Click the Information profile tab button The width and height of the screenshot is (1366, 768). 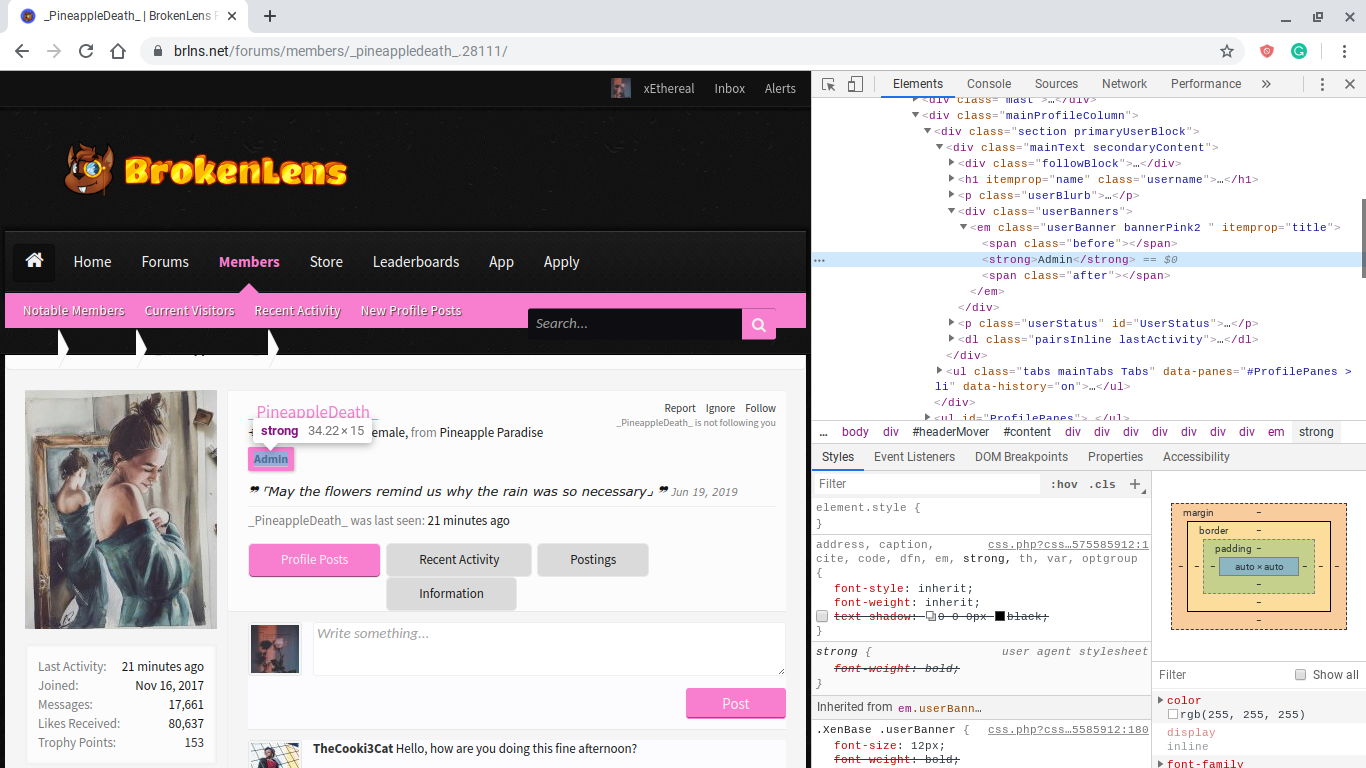(451, 593)
